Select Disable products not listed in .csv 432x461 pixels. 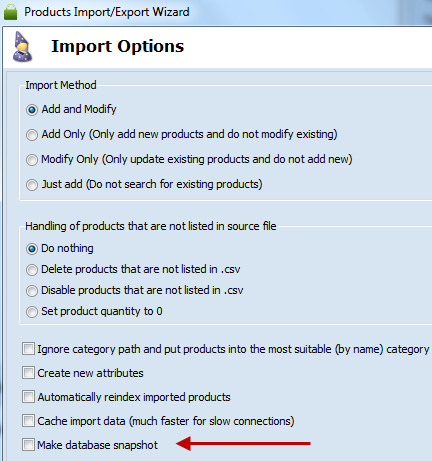(32, 291)
